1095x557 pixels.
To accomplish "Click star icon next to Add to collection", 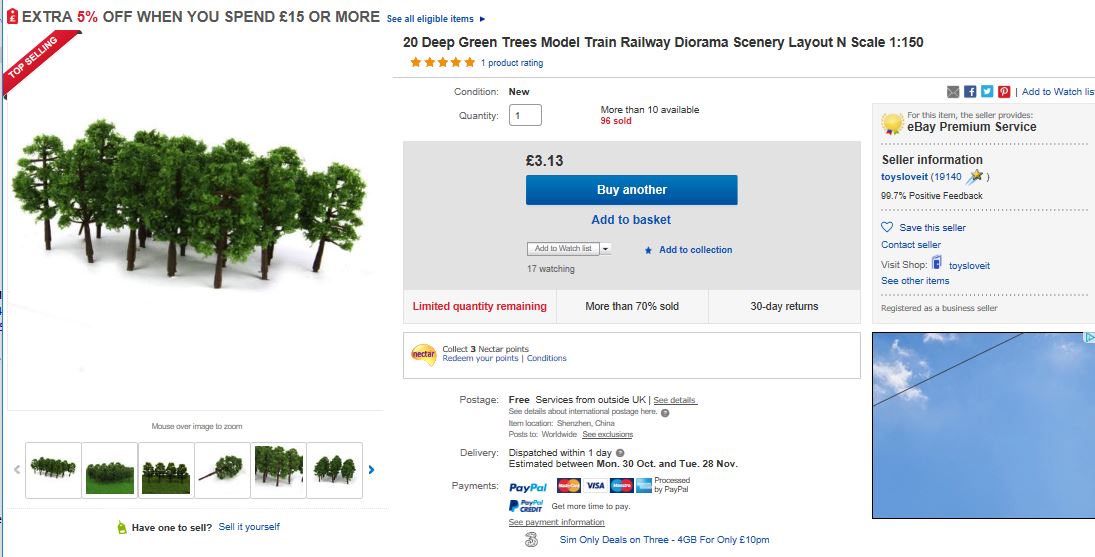I will (x=648, y=250).
